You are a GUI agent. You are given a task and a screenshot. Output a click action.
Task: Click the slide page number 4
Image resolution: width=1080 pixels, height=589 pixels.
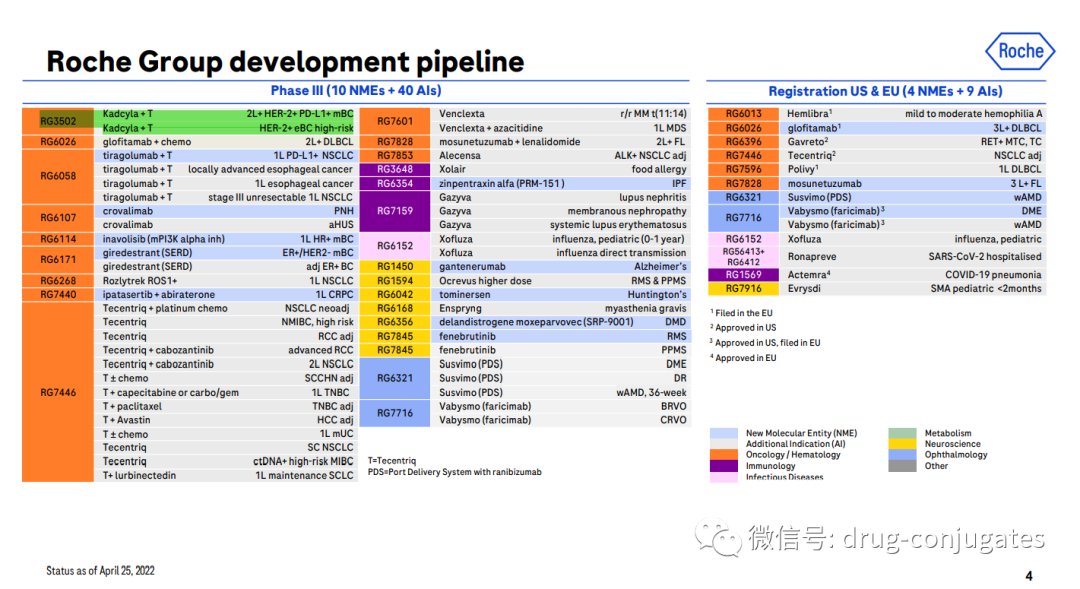coord(1029,576)
